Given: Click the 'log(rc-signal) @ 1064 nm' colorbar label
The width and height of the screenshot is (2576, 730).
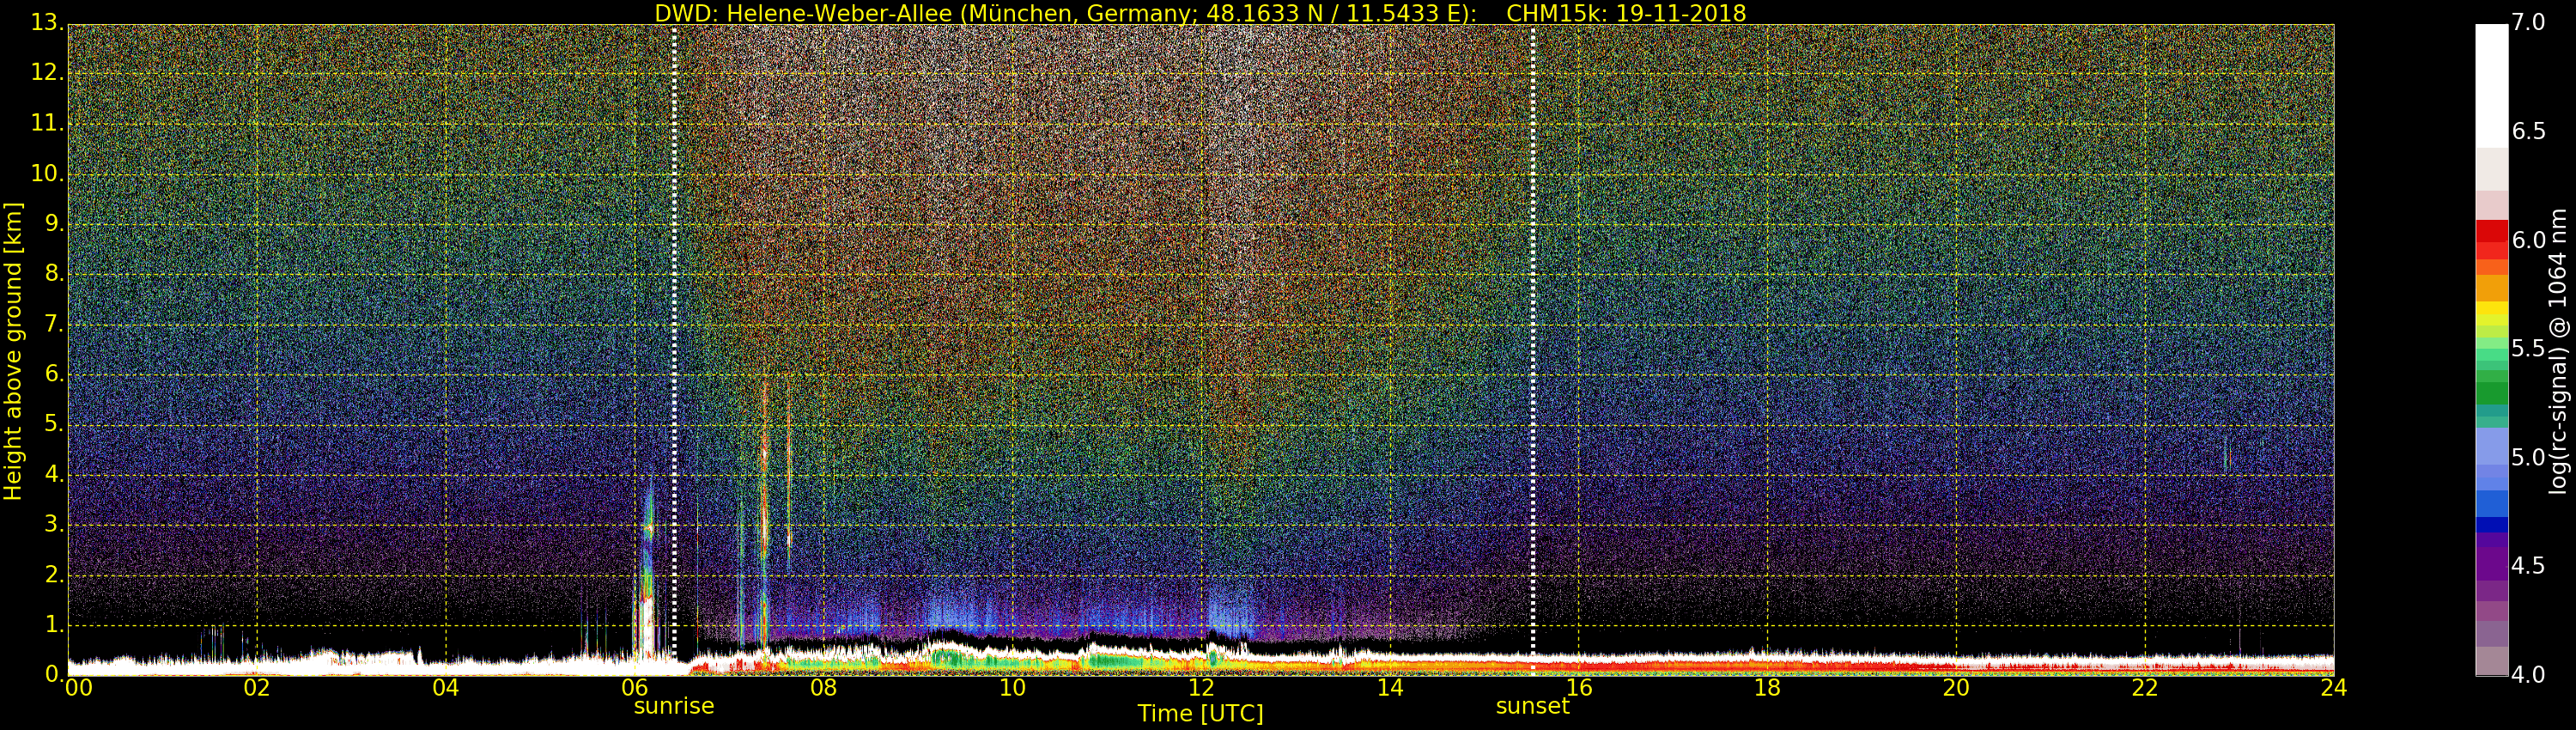Looking at the screenshot, I should pos(2558,351).
